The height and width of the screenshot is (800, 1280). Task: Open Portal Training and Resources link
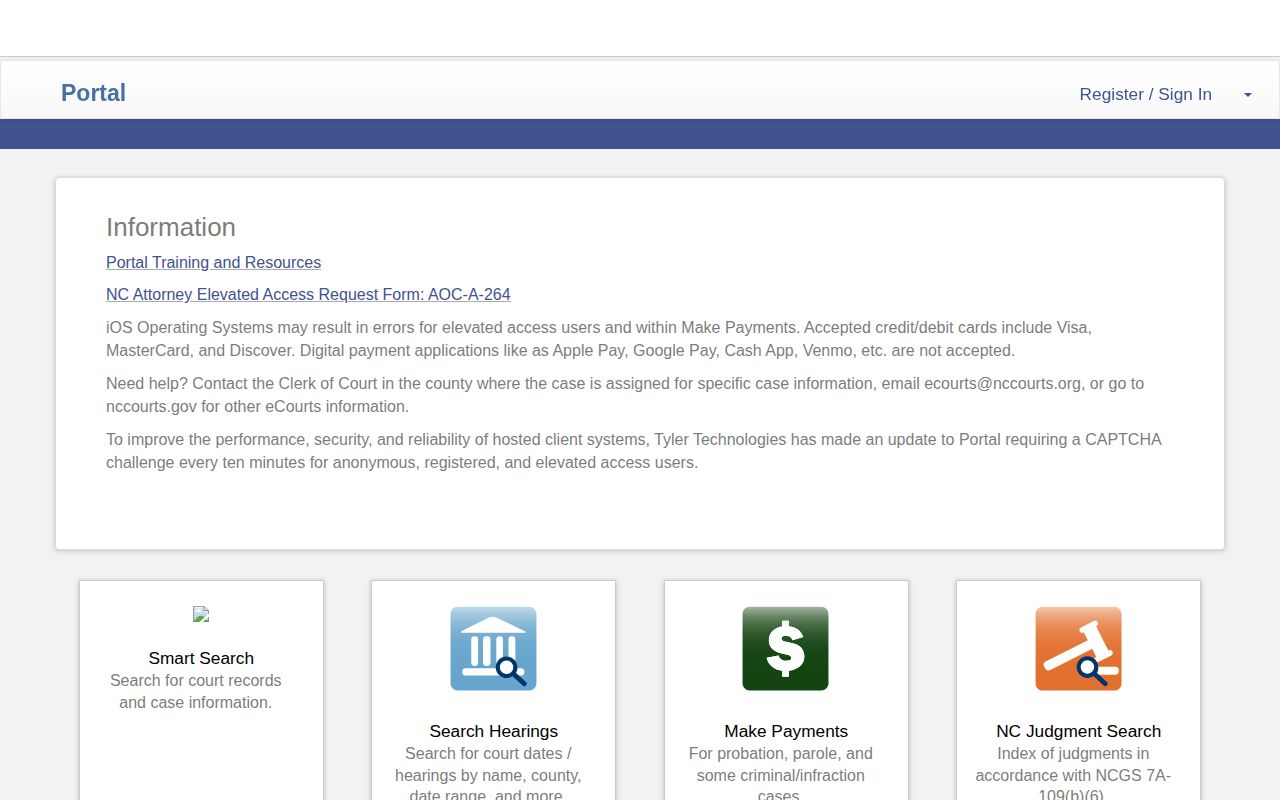[213, 262]
